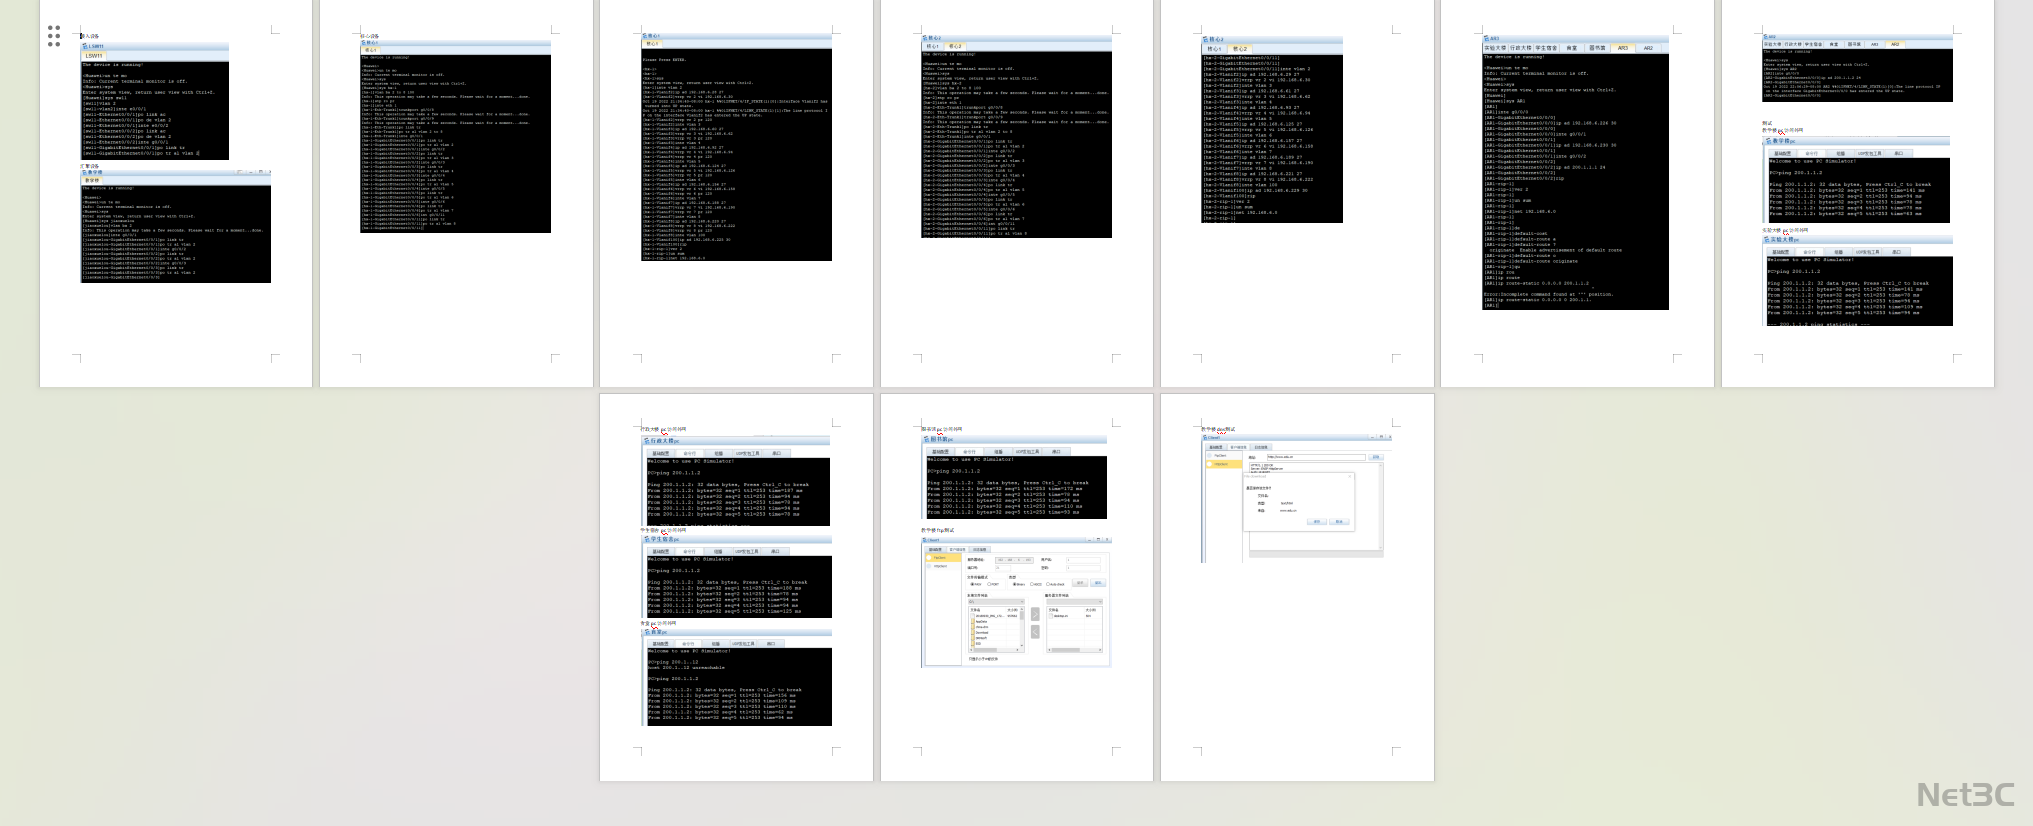
Task: Select the 'Please Press ENTER' terminal image
Action: (736, 148)
